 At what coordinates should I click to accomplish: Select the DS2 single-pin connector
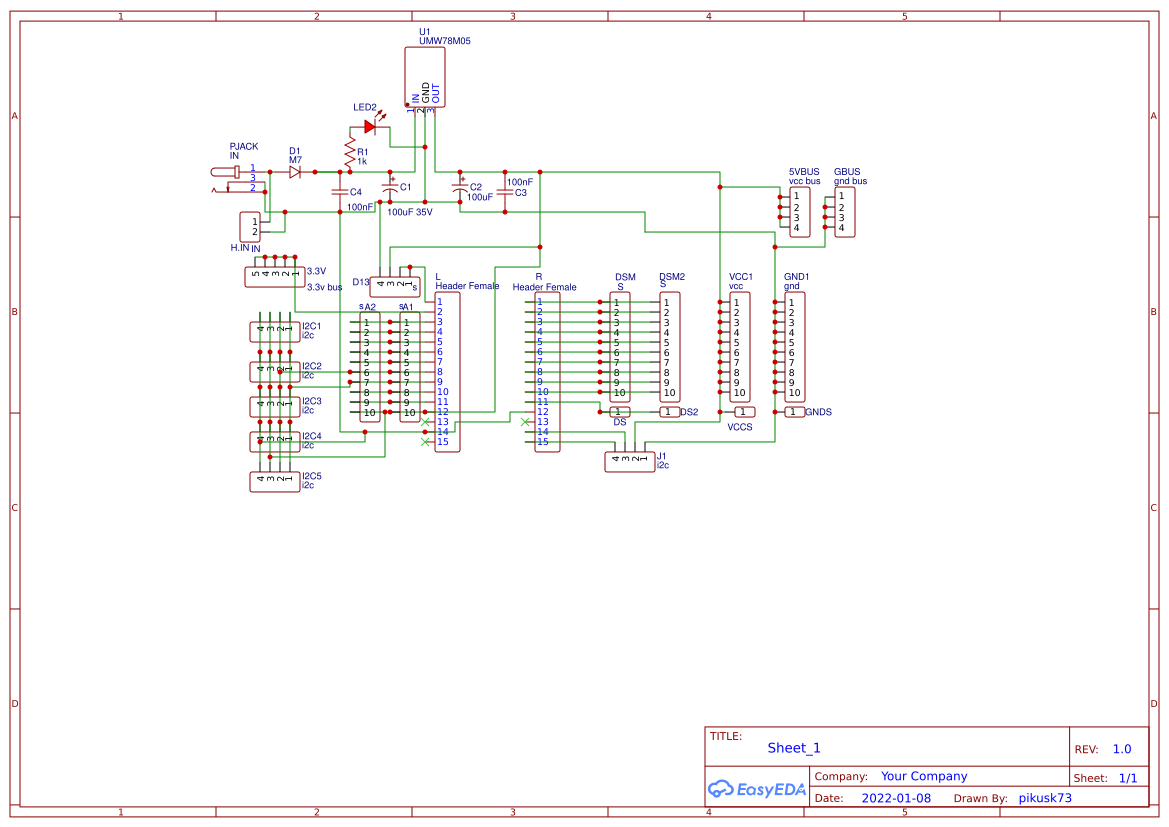670,412
